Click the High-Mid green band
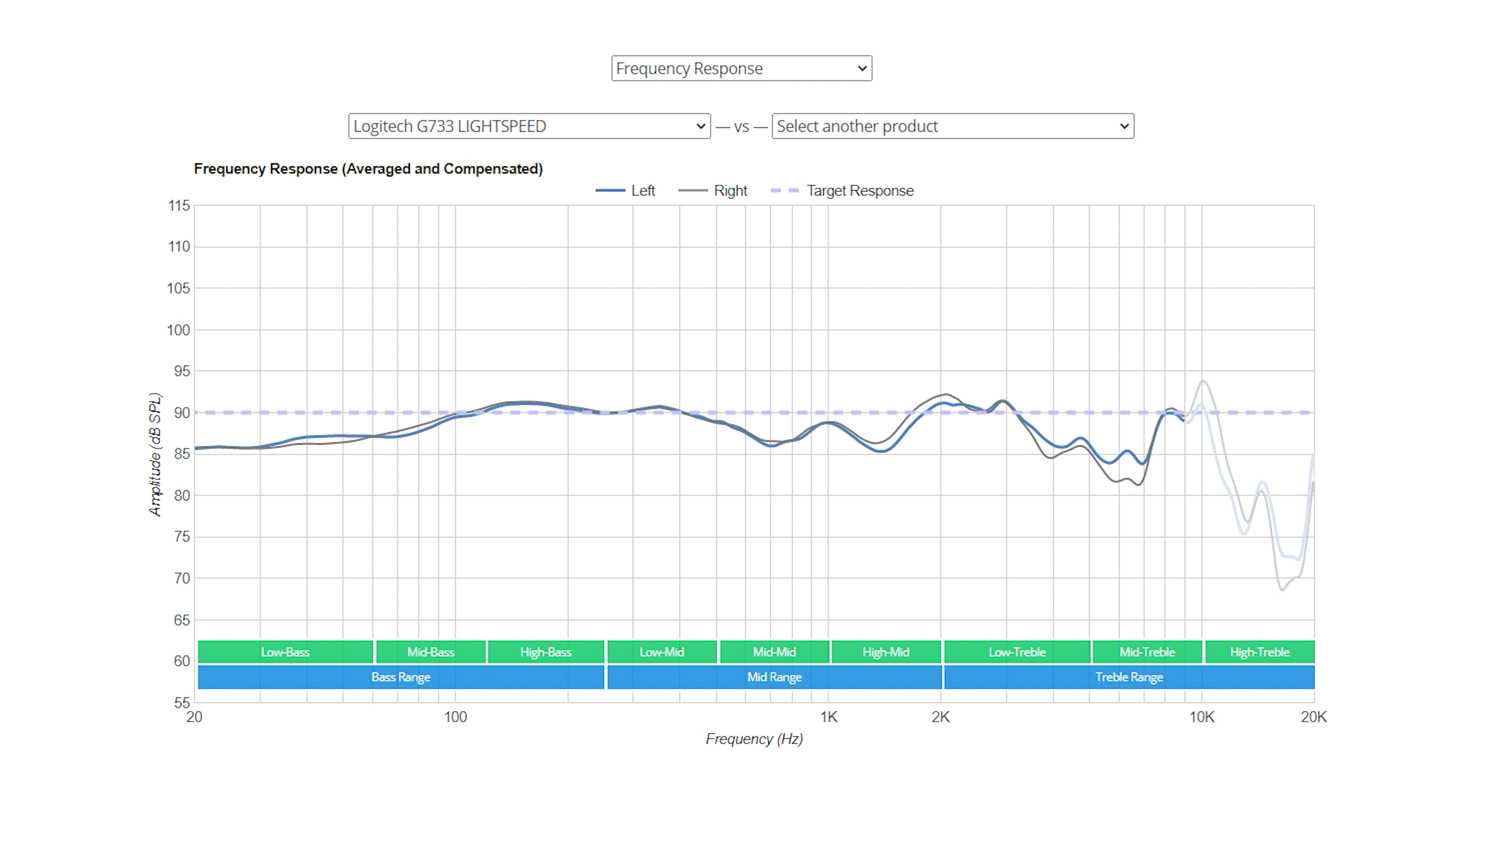 pyautogui.click(x=886, y=652)
